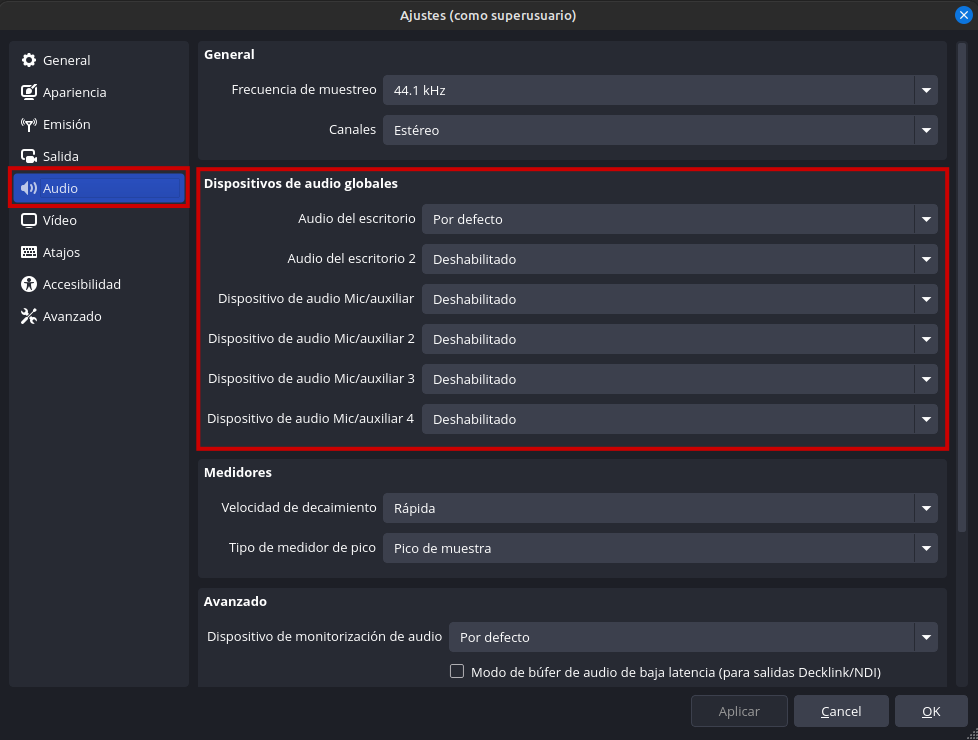Screen dimensions: 978x740
Task: Click the Salida output icon
Action: coord(29,156)
